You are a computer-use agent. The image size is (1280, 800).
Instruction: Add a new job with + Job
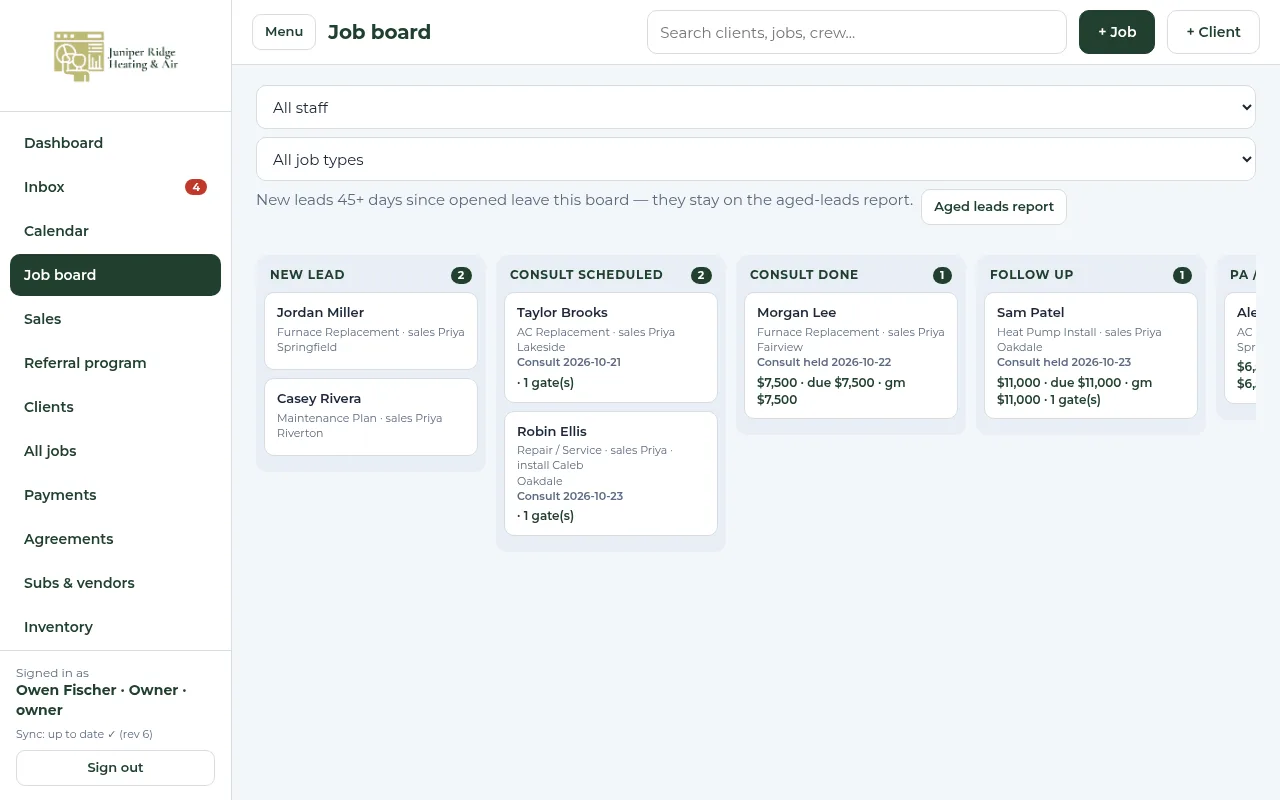[x=1117, y=32]
